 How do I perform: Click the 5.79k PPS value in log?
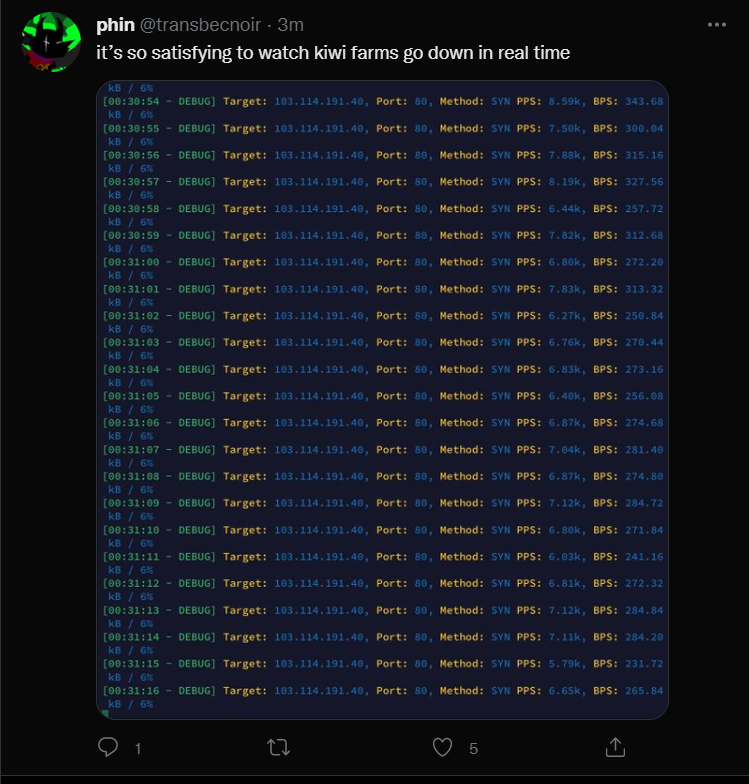point(566,664)
